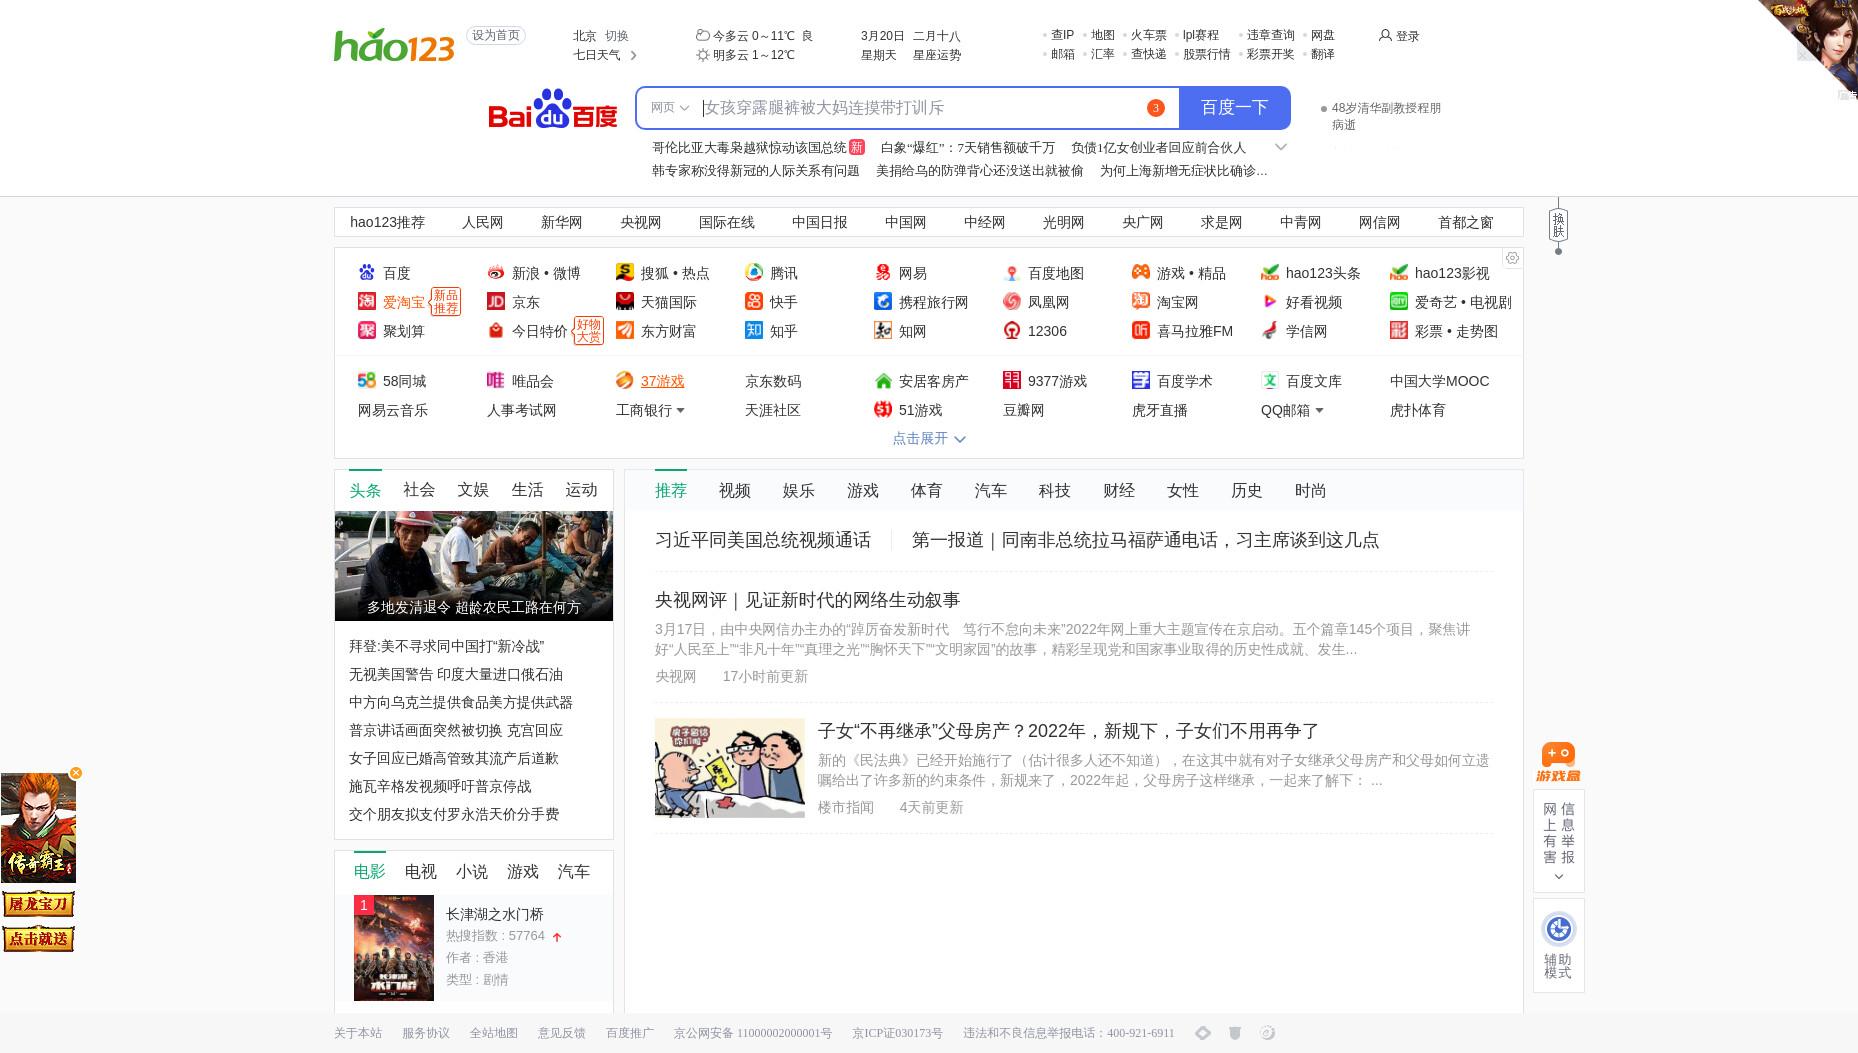This screenshot has width=1858, height=1053.
Task: Open 凤凰网 icon
Action: pos(1012,301)
